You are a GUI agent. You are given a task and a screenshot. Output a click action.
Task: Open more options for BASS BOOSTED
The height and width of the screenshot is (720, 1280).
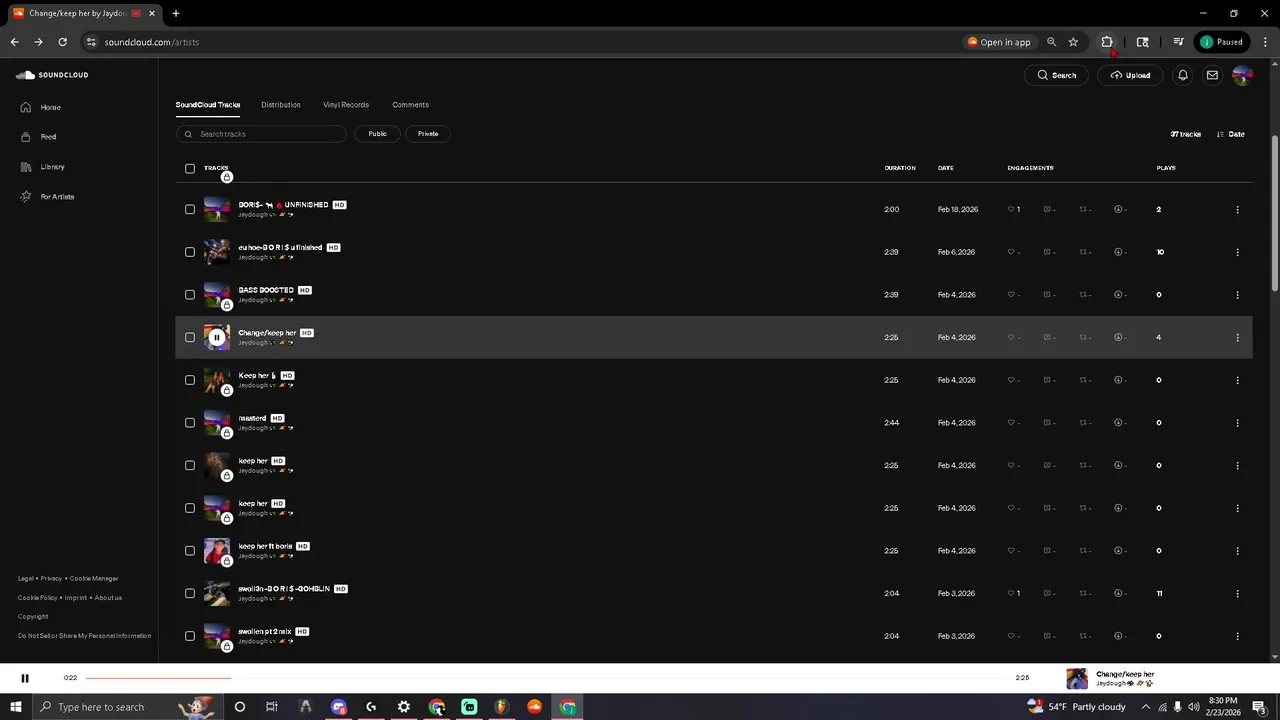click(x=1237, y=295)
